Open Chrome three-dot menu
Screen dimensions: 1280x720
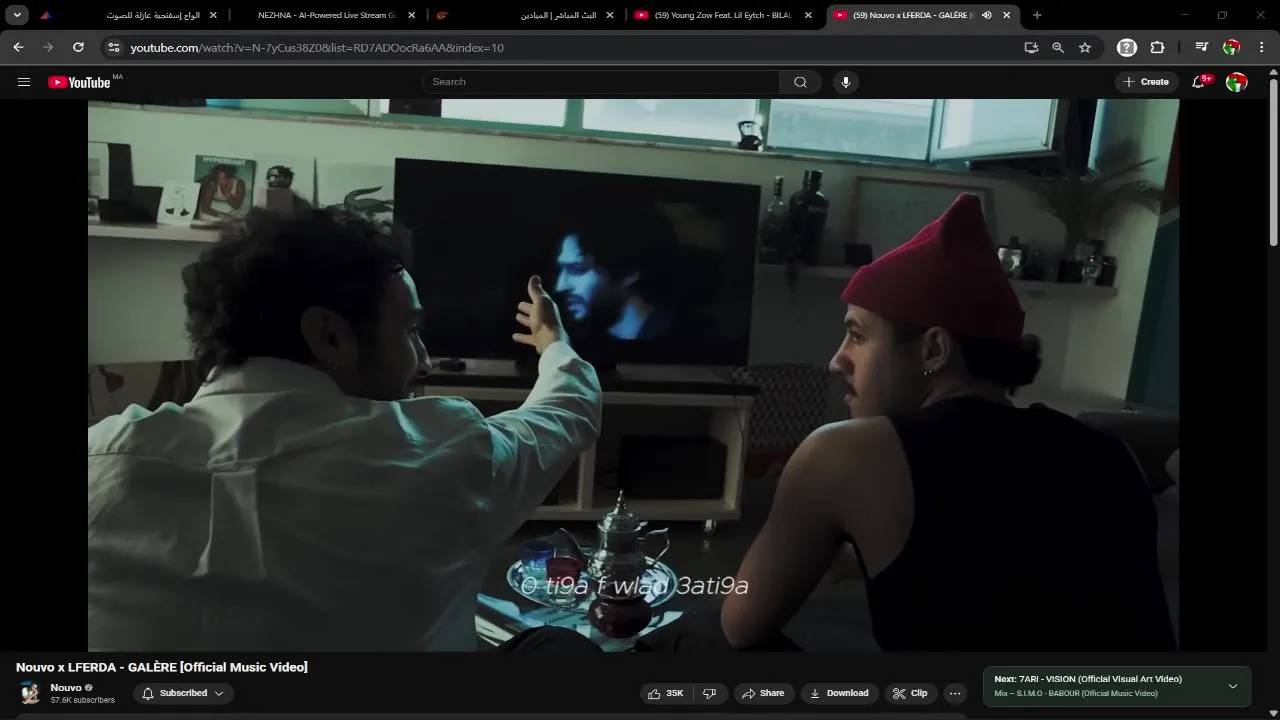(x=1261, y=47)
